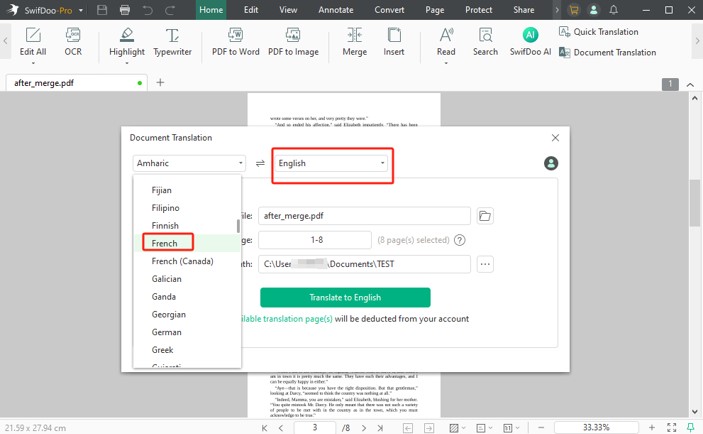703x434 pixels.
Task: Select the after_merge.pdf document tab
Action: tap(76, 83)
